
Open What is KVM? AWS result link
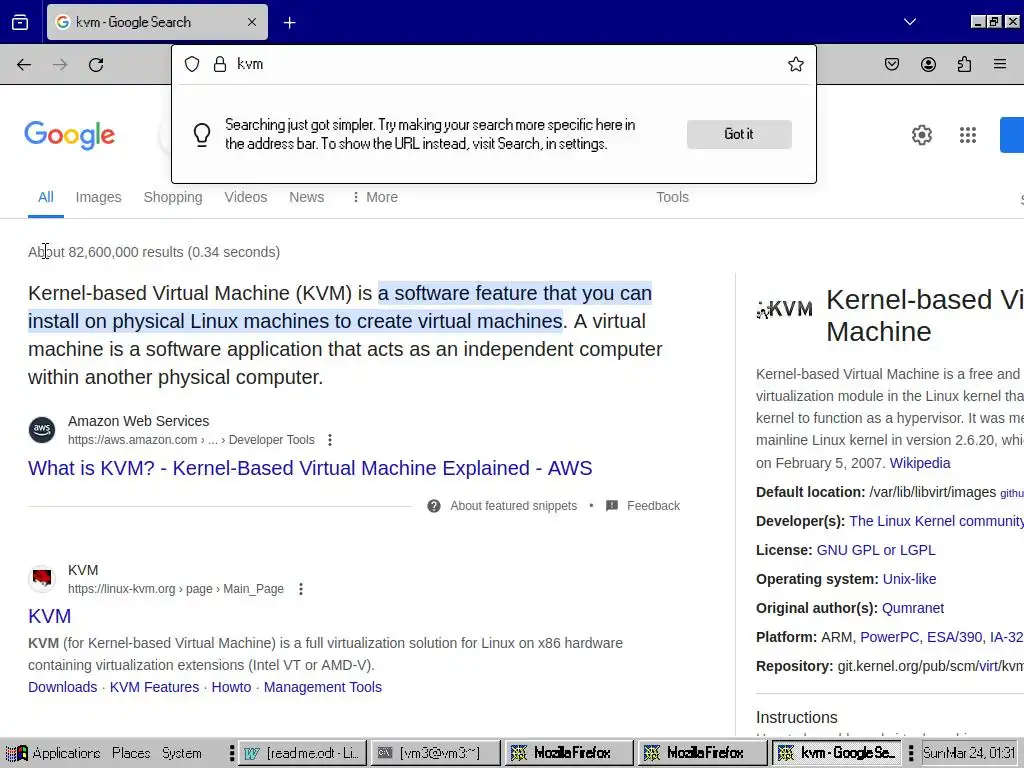click(x=310, y=468)
